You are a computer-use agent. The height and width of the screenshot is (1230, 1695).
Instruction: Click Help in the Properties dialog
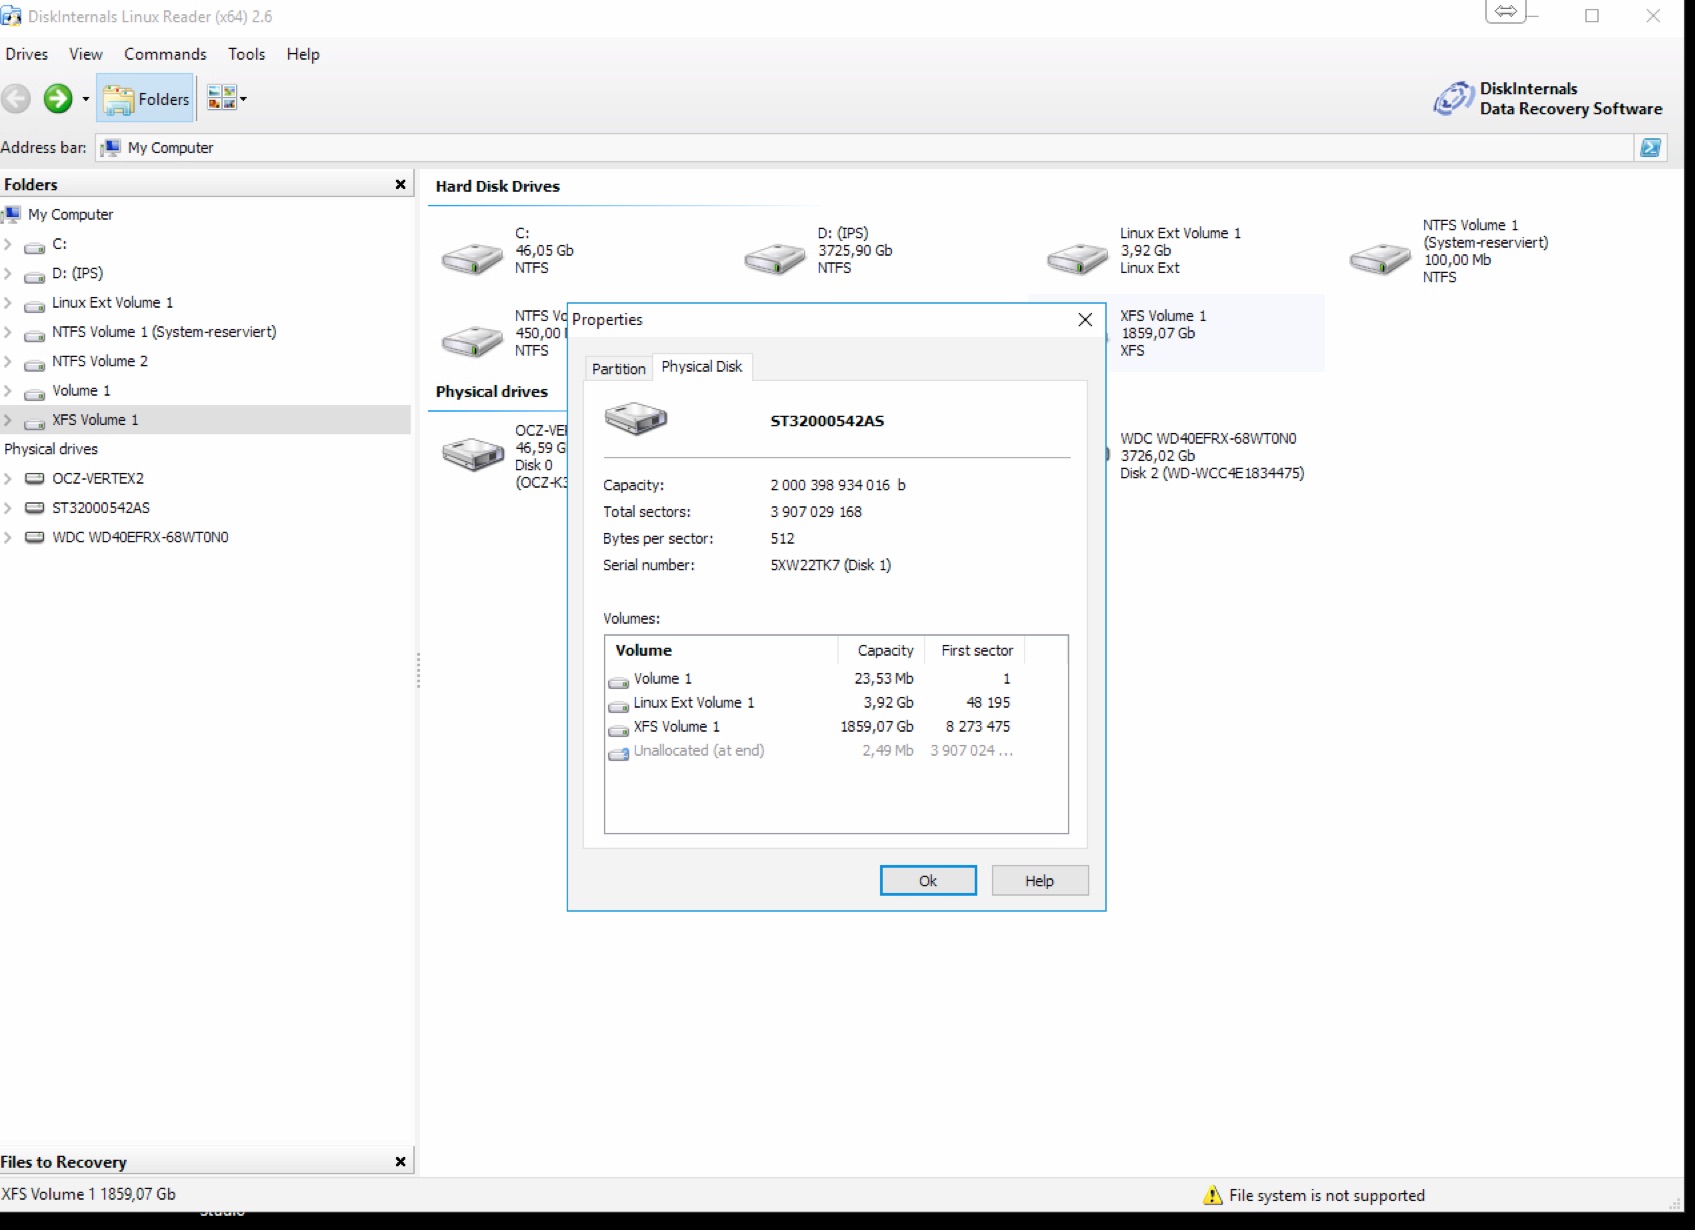tap(1039, 880)
